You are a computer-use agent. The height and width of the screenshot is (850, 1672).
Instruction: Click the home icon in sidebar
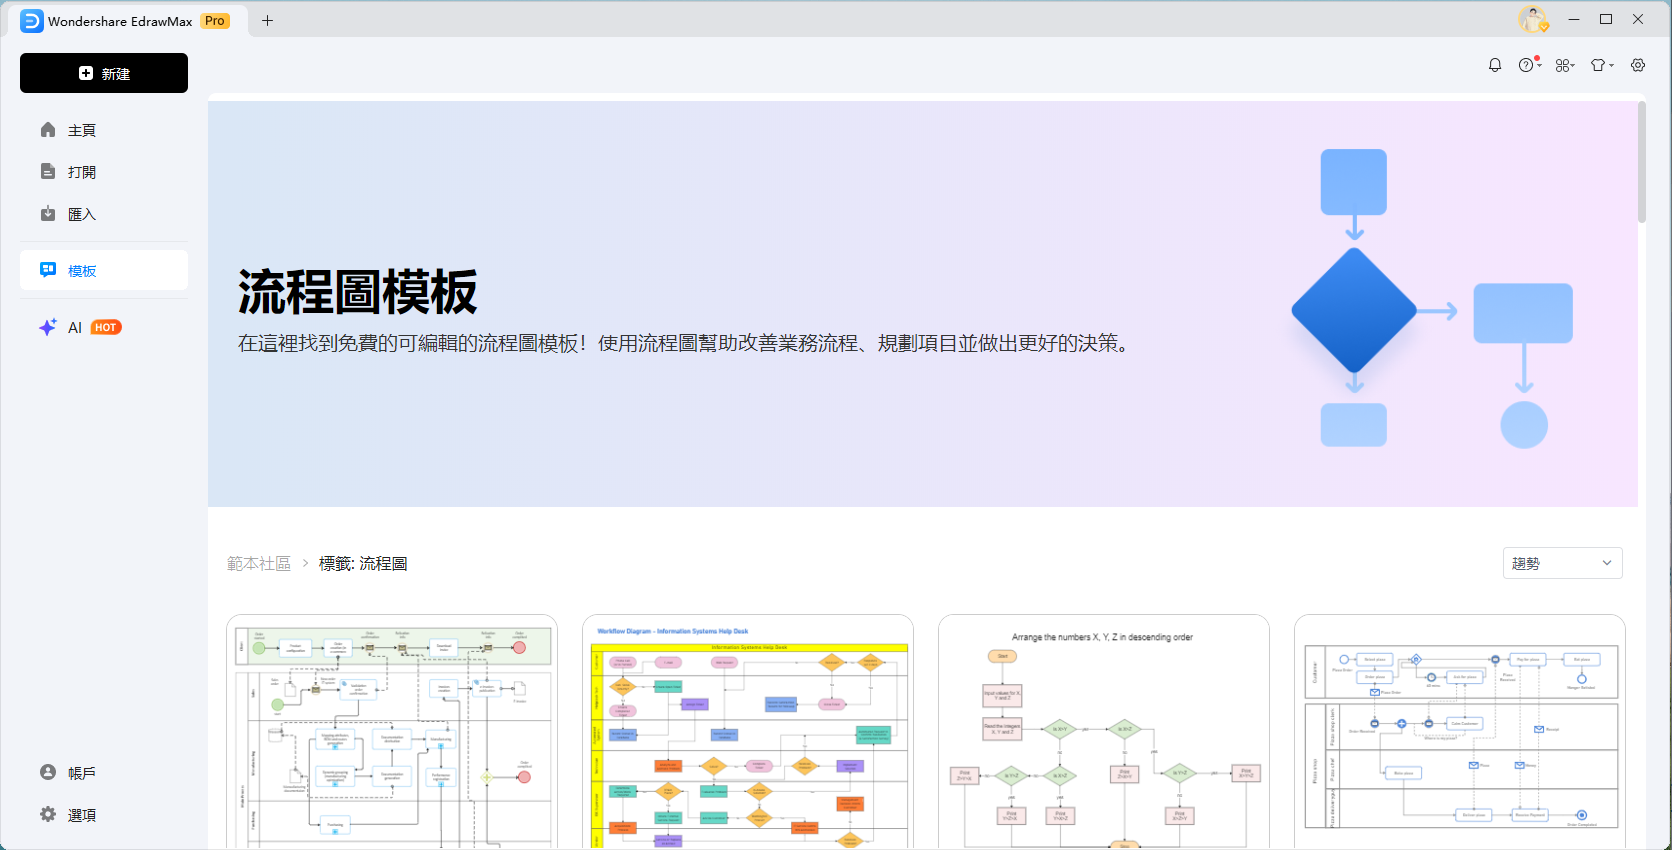(48, 130)
